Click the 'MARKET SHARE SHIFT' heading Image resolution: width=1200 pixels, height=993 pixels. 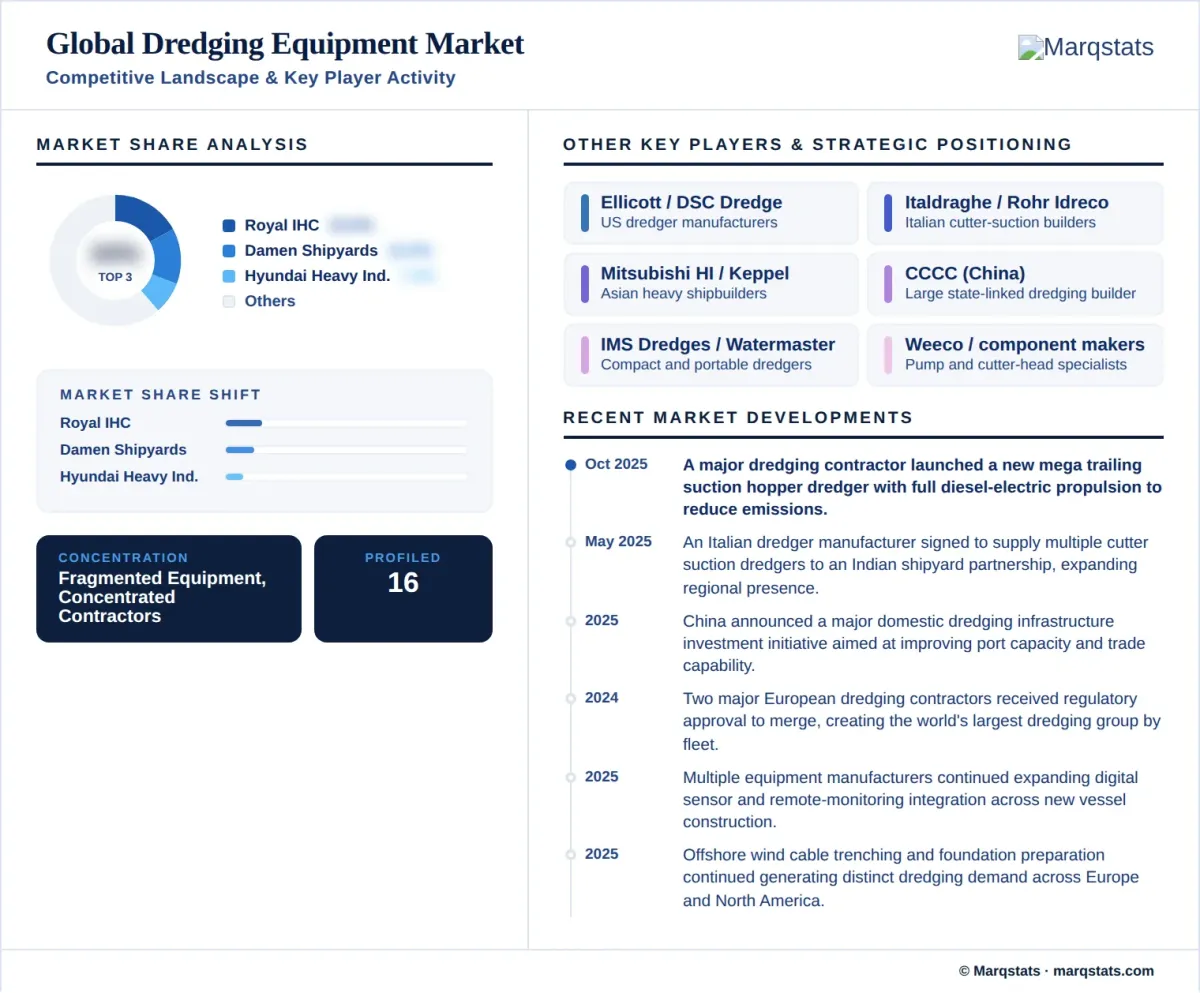click(160, 395)
